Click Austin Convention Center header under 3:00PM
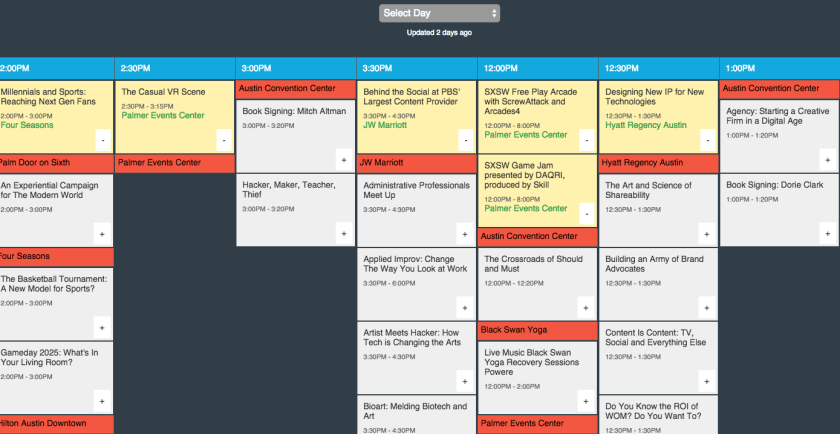Image resolution: width=840 pixels, height=434 pixels. coord(296,89)
